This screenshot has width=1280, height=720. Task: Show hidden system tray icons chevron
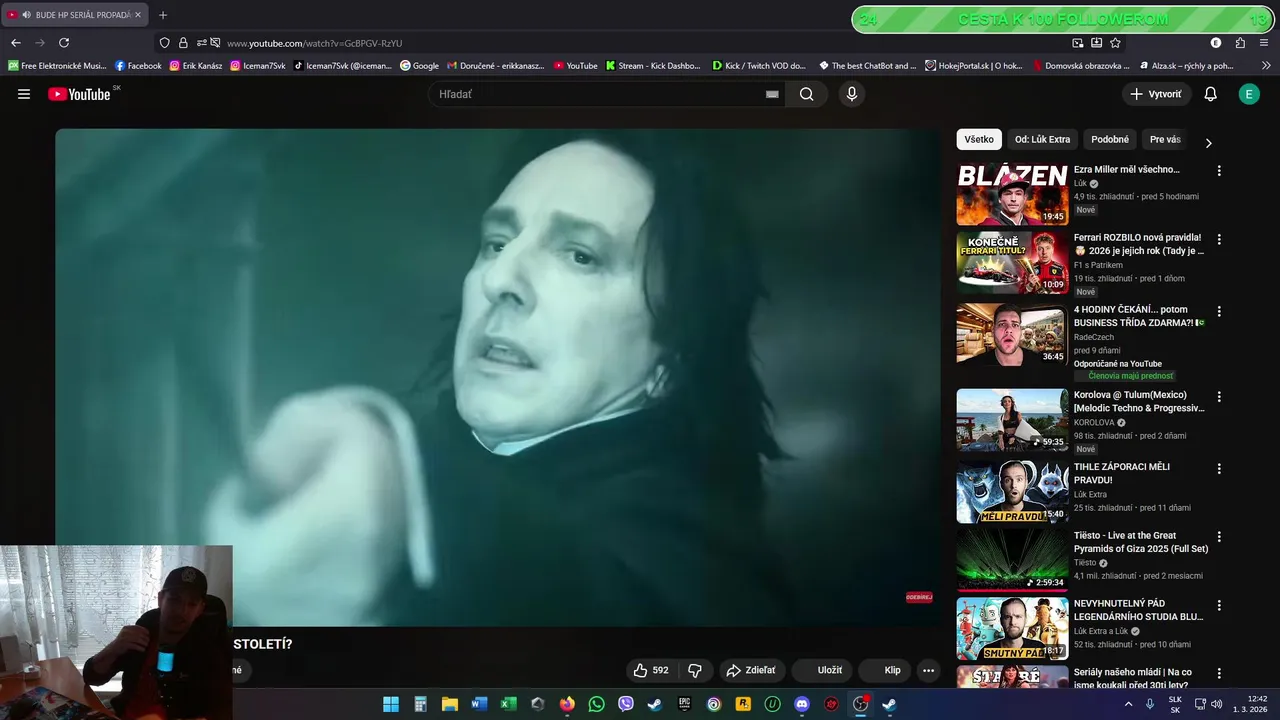tap(1129, 704)
